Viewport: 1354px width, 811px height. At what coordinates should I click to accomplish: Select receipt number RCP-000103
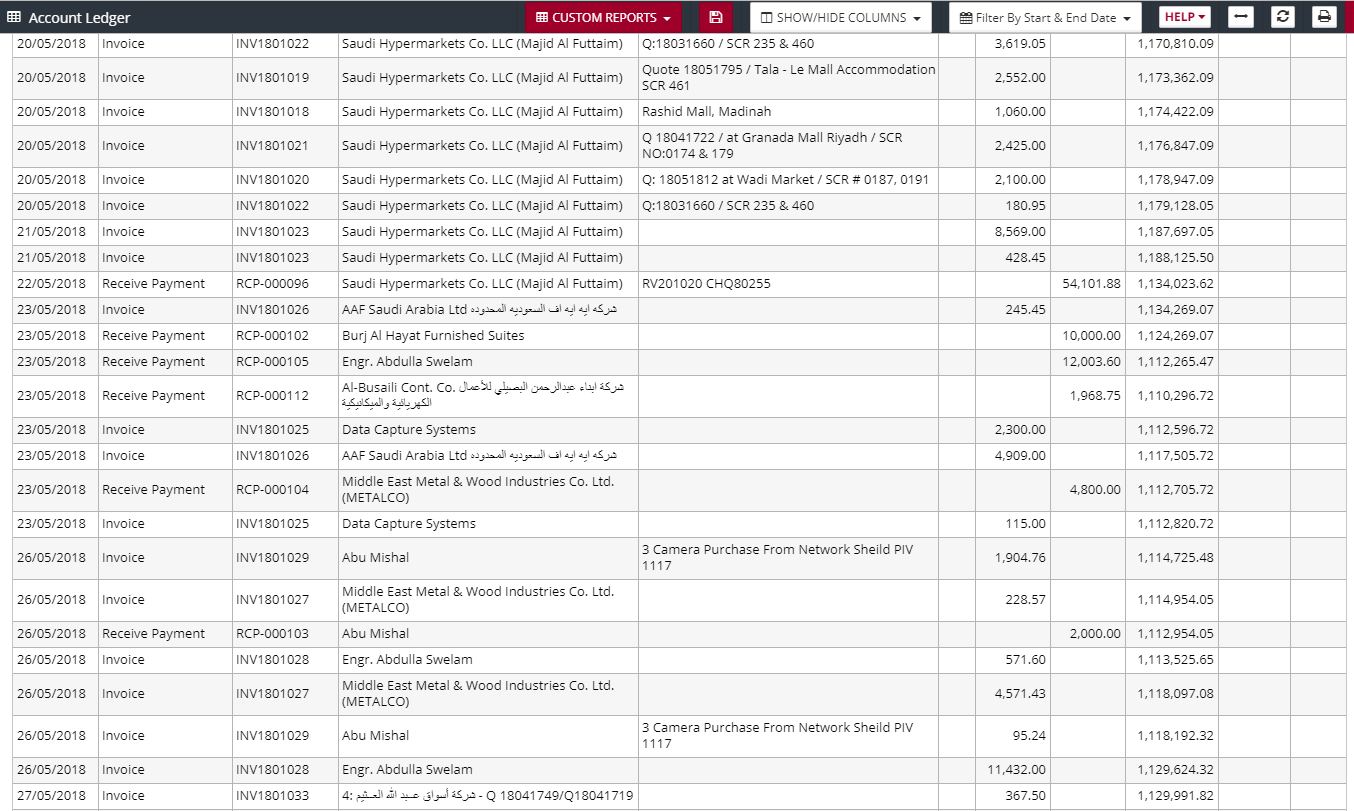pos(273,634)
